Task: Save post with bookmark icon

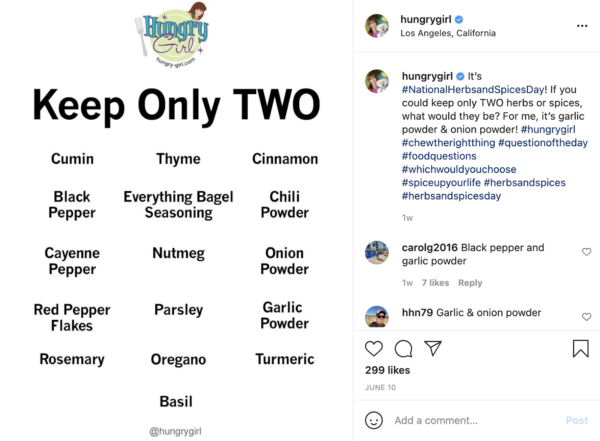Action: coord(580,348)
